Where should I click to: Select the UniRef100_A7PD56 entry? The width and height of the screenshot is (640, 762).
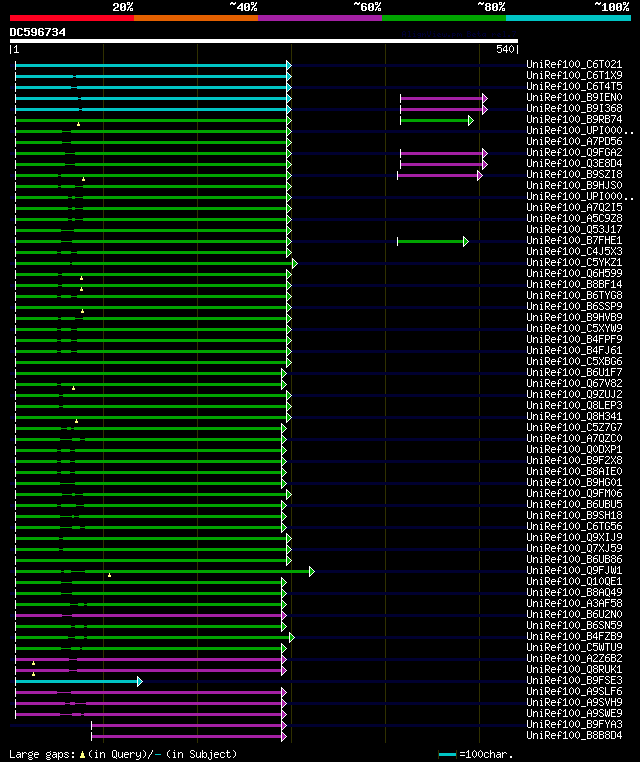point(574,141)
